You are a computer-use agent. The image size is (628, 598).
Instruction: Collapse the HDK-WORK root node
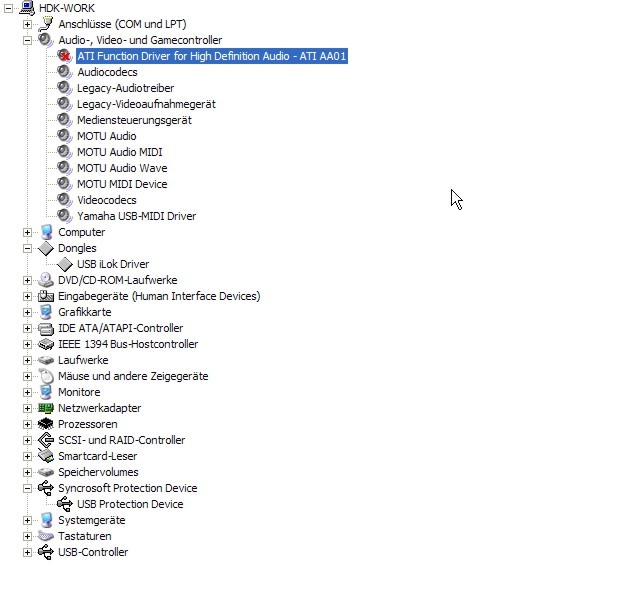point(8,8)
